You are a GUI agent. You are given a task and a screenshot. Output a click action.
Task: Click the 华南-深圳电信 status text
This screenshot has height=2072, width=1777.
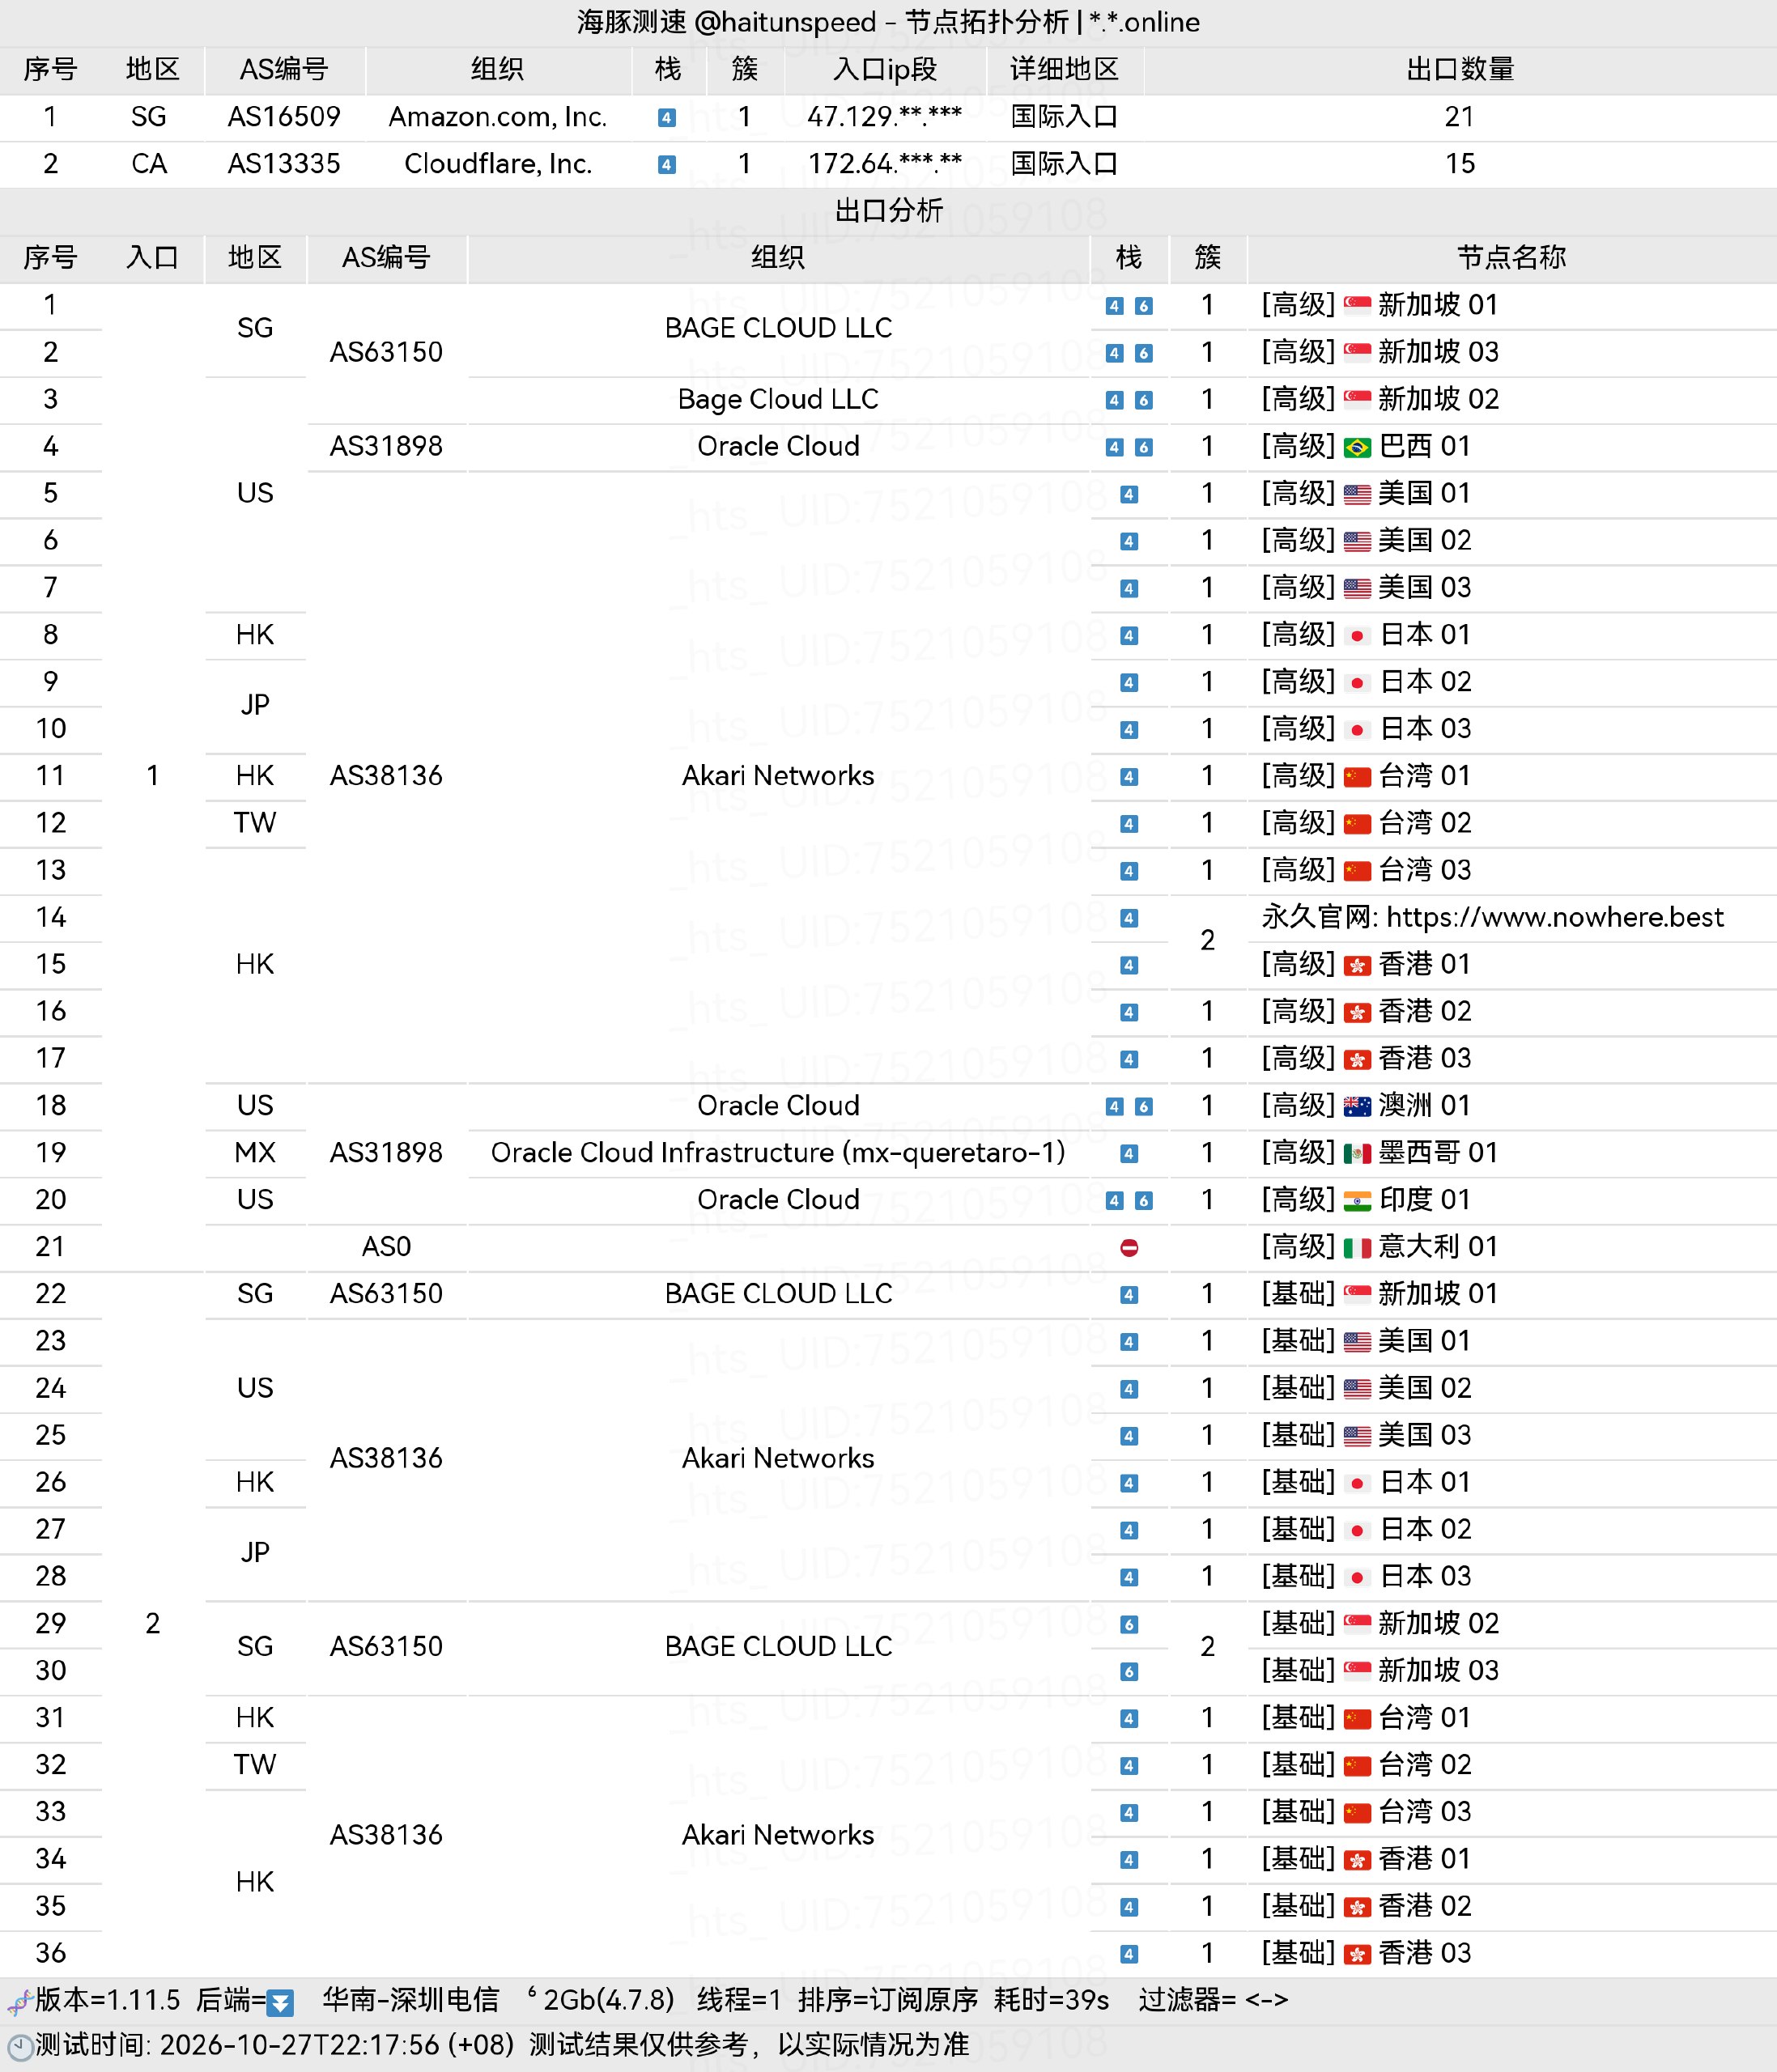point(410,2000)
